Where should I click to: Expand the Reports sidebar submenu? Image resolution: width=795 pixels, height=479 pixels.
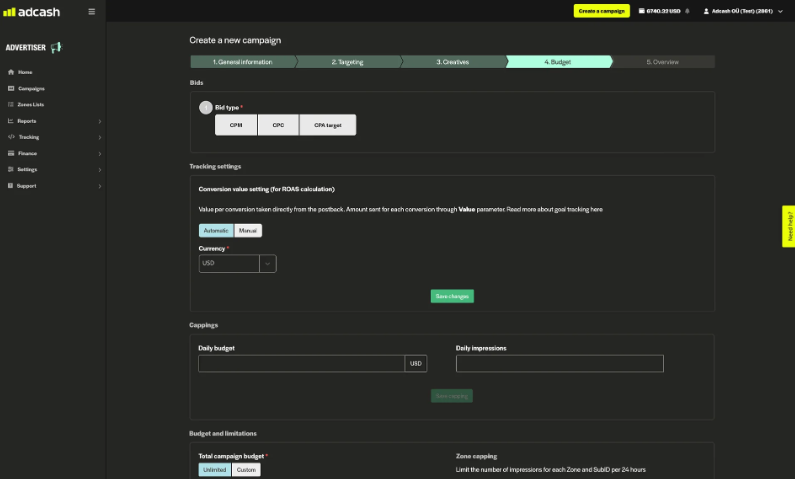(x=99, y=121)
